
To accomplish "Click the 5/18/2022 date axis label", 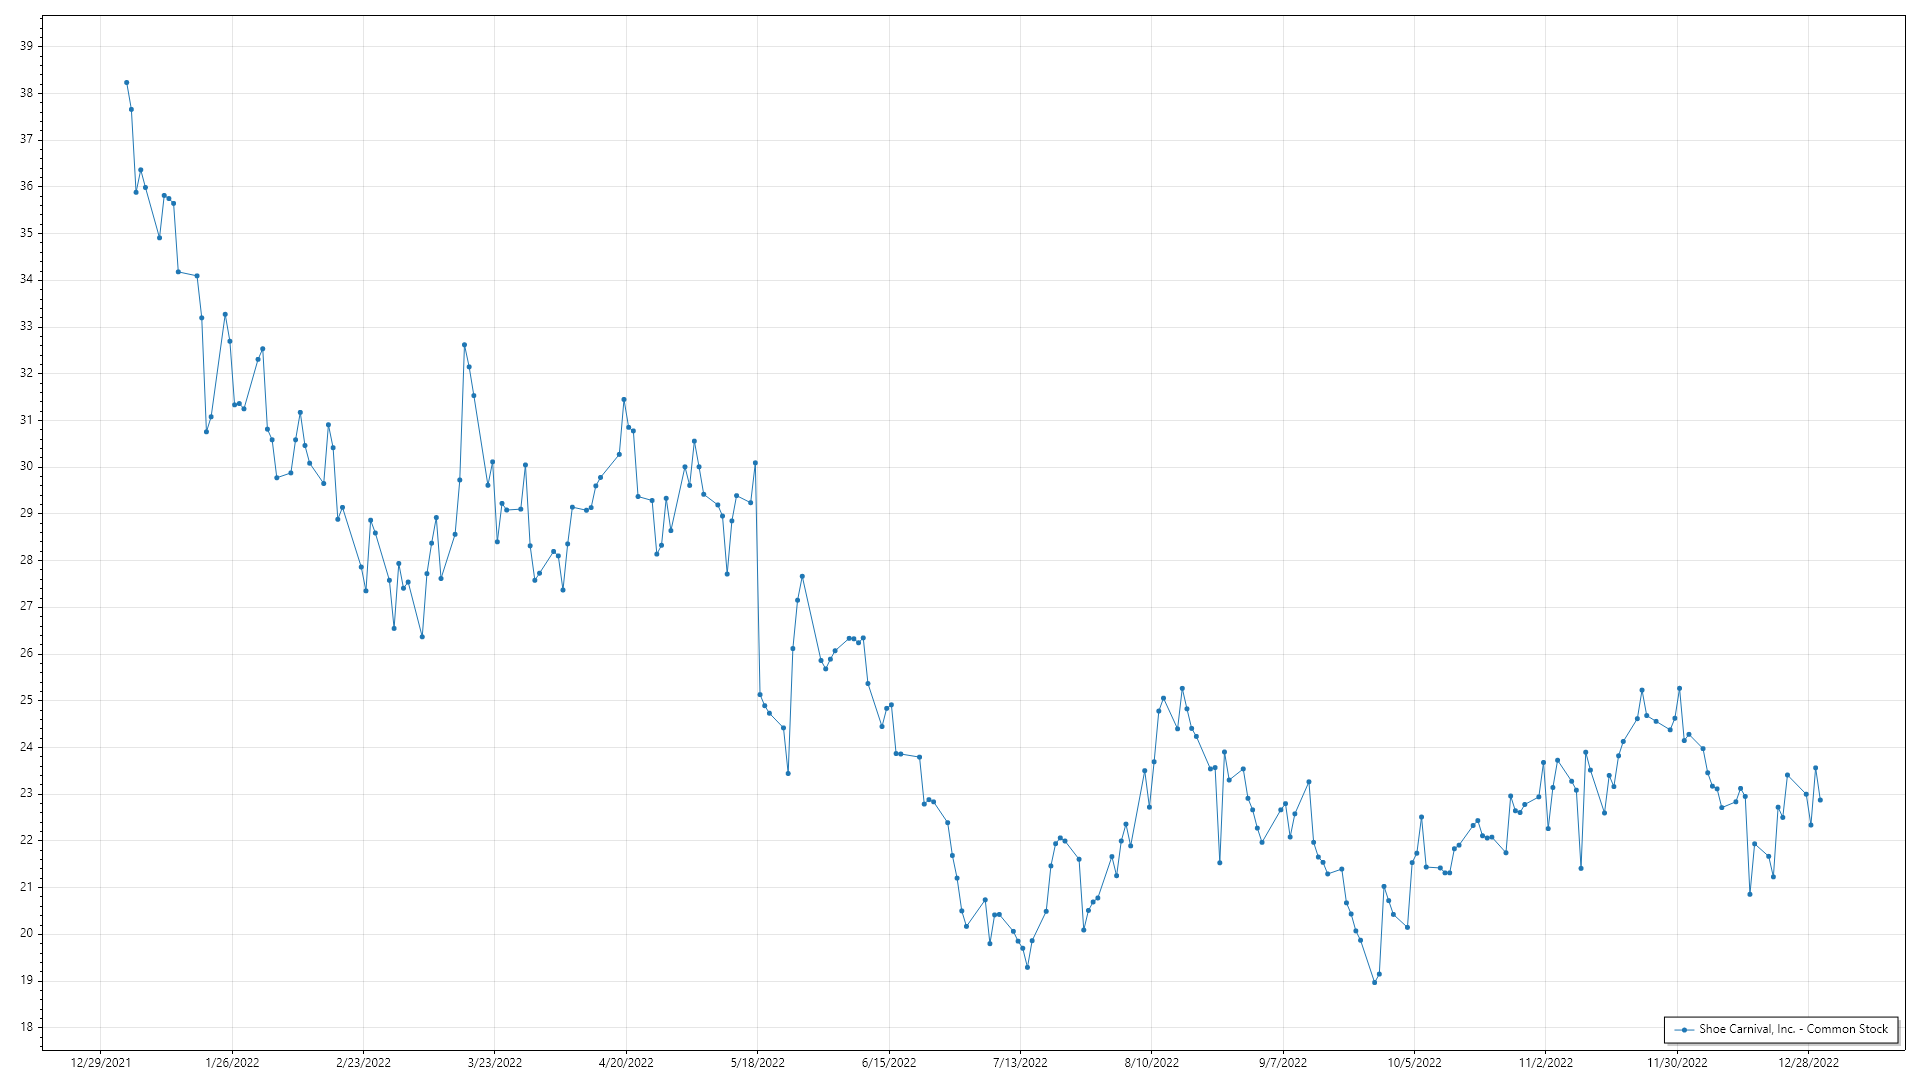I will coord(758,1063).
